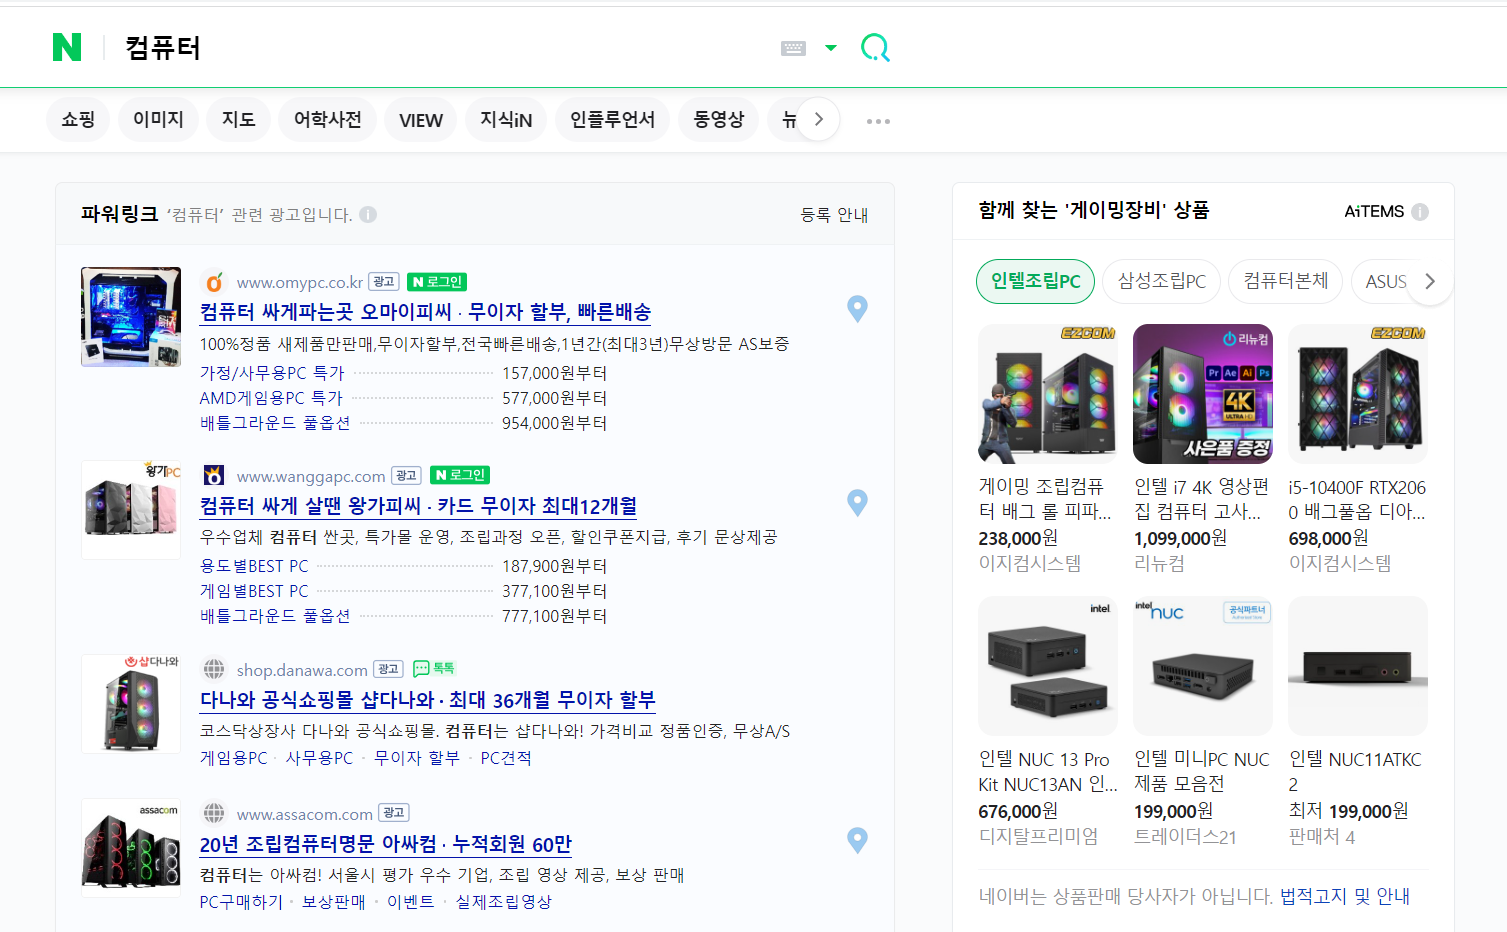1507x932 pixels.
Task: Open 20년 조립컴퓨터명문 아싸컴 ad title
Action: tap(386, 844)
